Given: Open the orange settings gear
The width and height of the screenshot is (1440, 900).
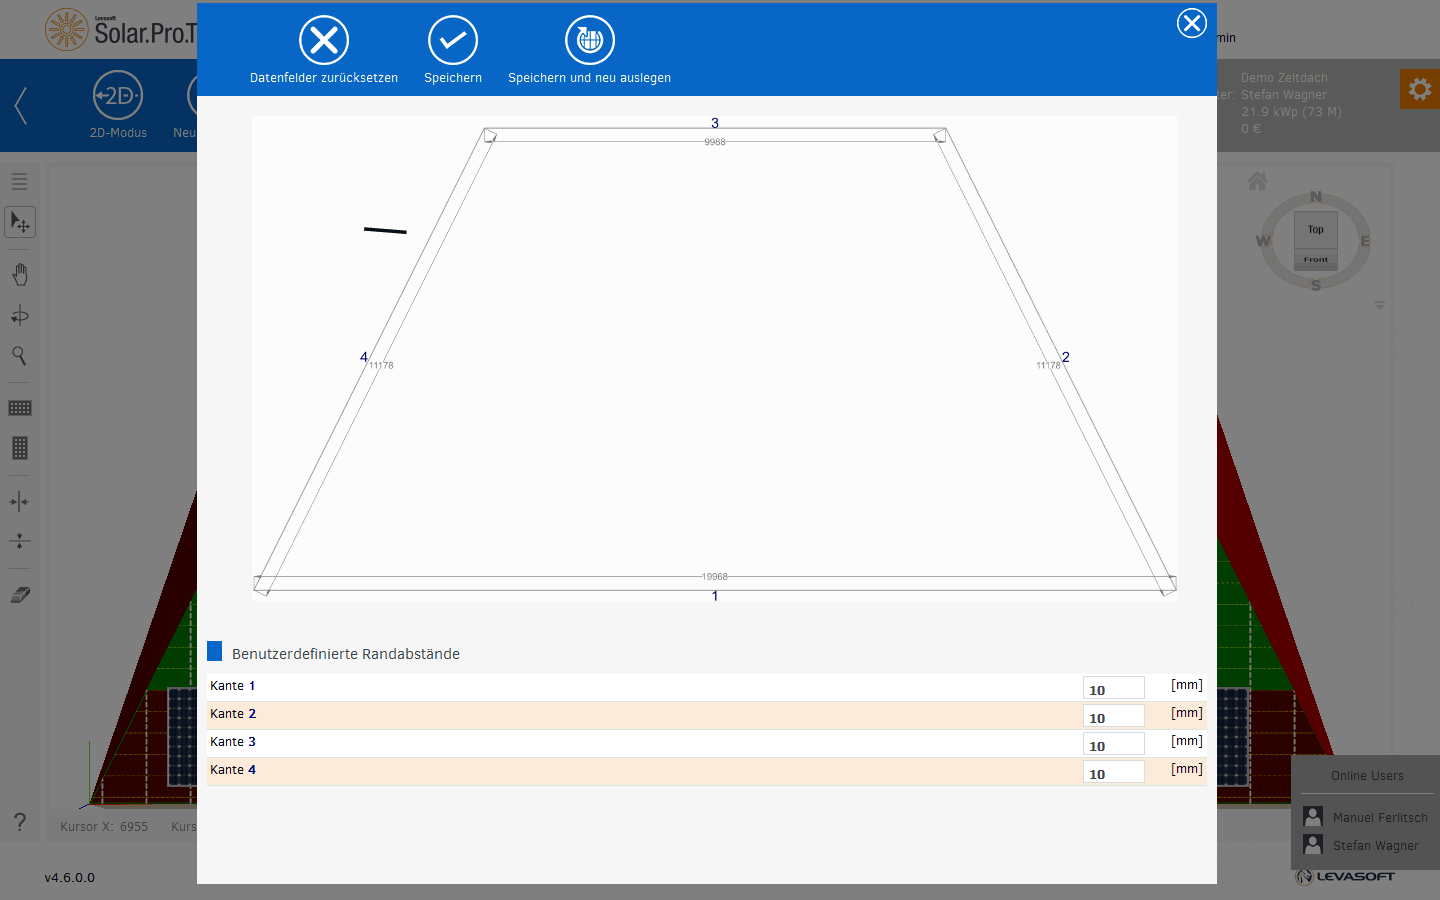Looking at the screenshot, I should click(1419, 90).
